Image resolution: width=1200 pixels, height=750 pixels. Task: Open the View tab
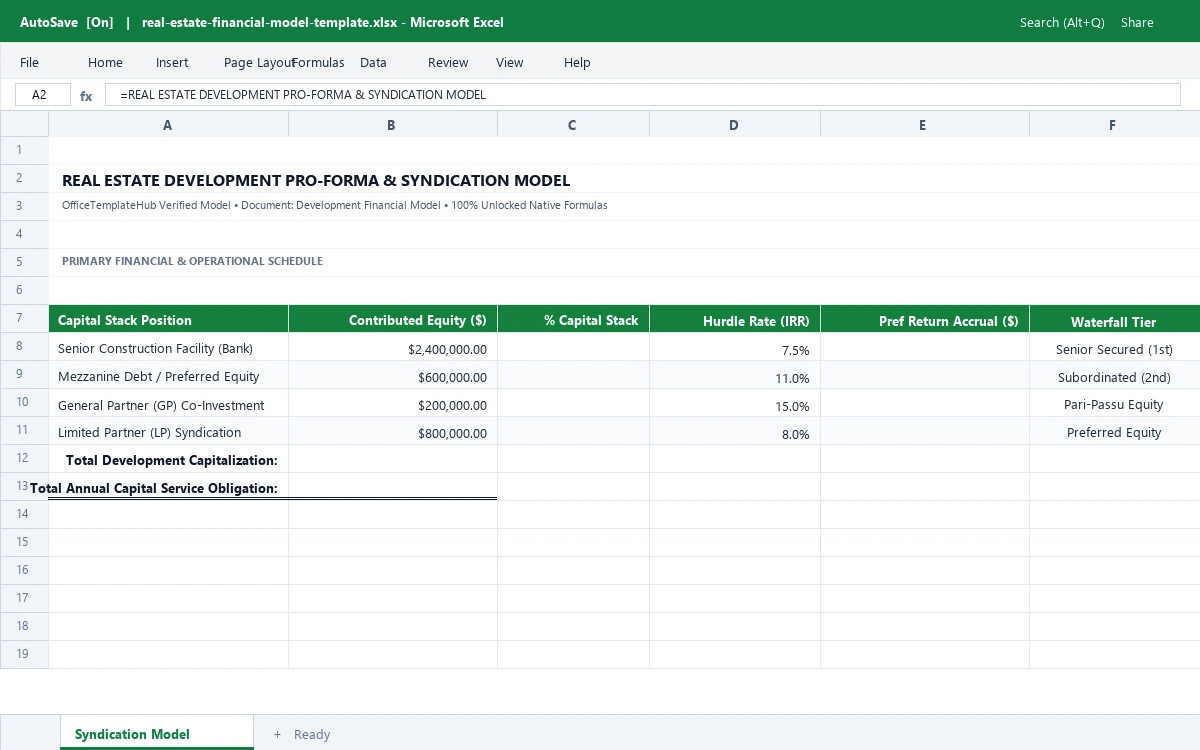tap(509, 62)
